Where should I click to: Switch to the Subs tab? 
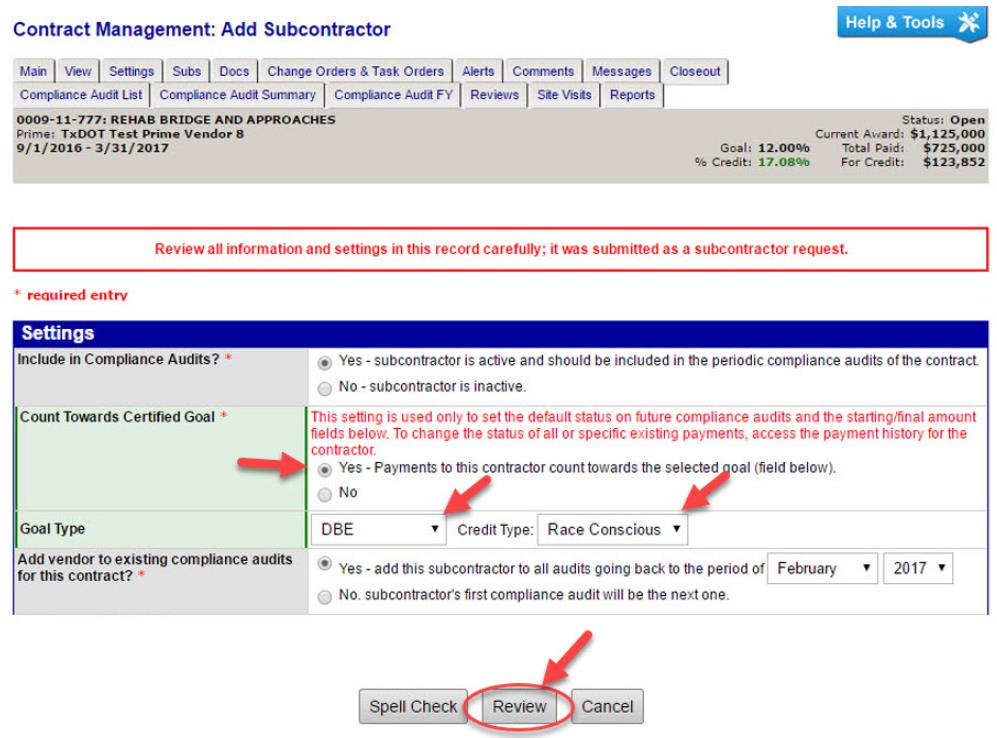point(185,72)
